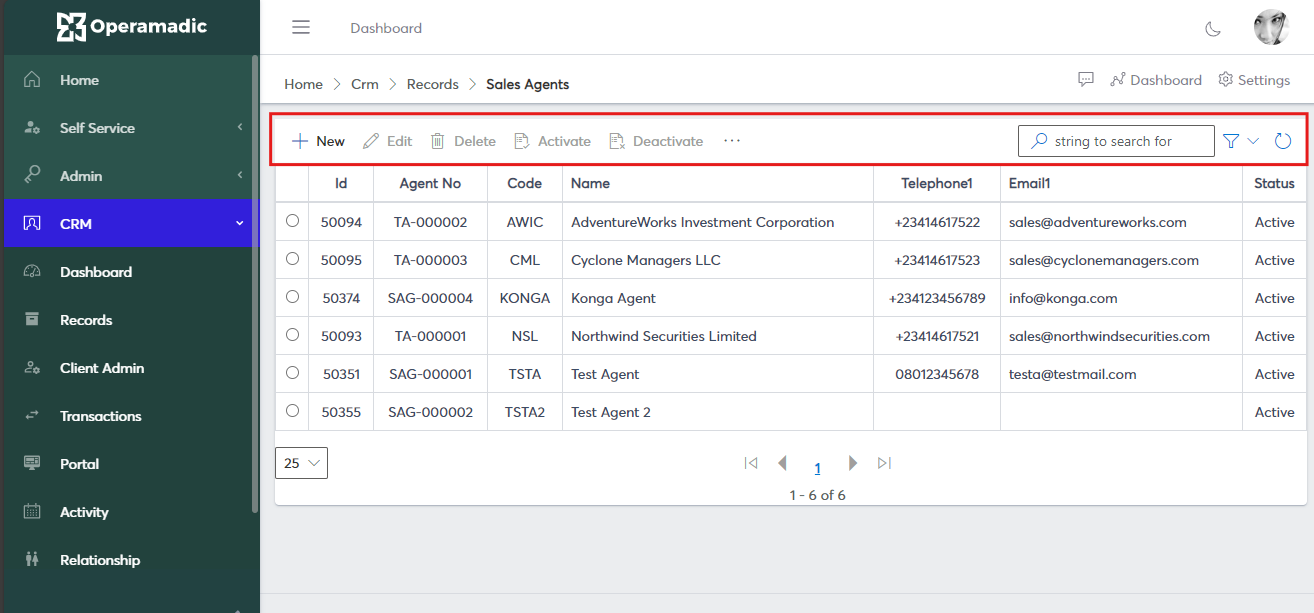
Task: Go to previous page arrow
Action: coord(782,463)
